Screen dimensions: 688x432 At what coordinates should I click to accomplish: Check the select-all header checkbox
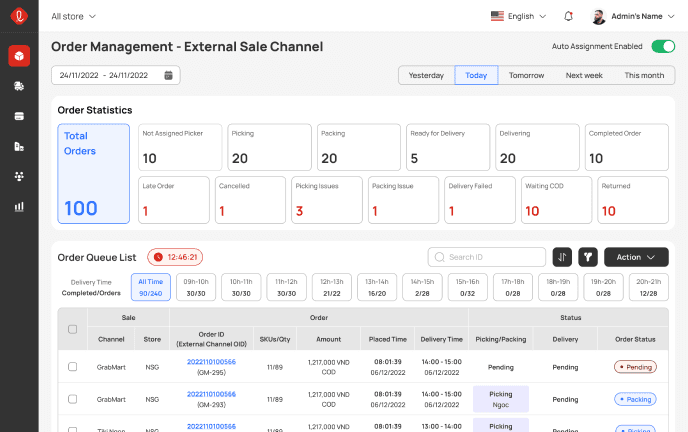72,329
